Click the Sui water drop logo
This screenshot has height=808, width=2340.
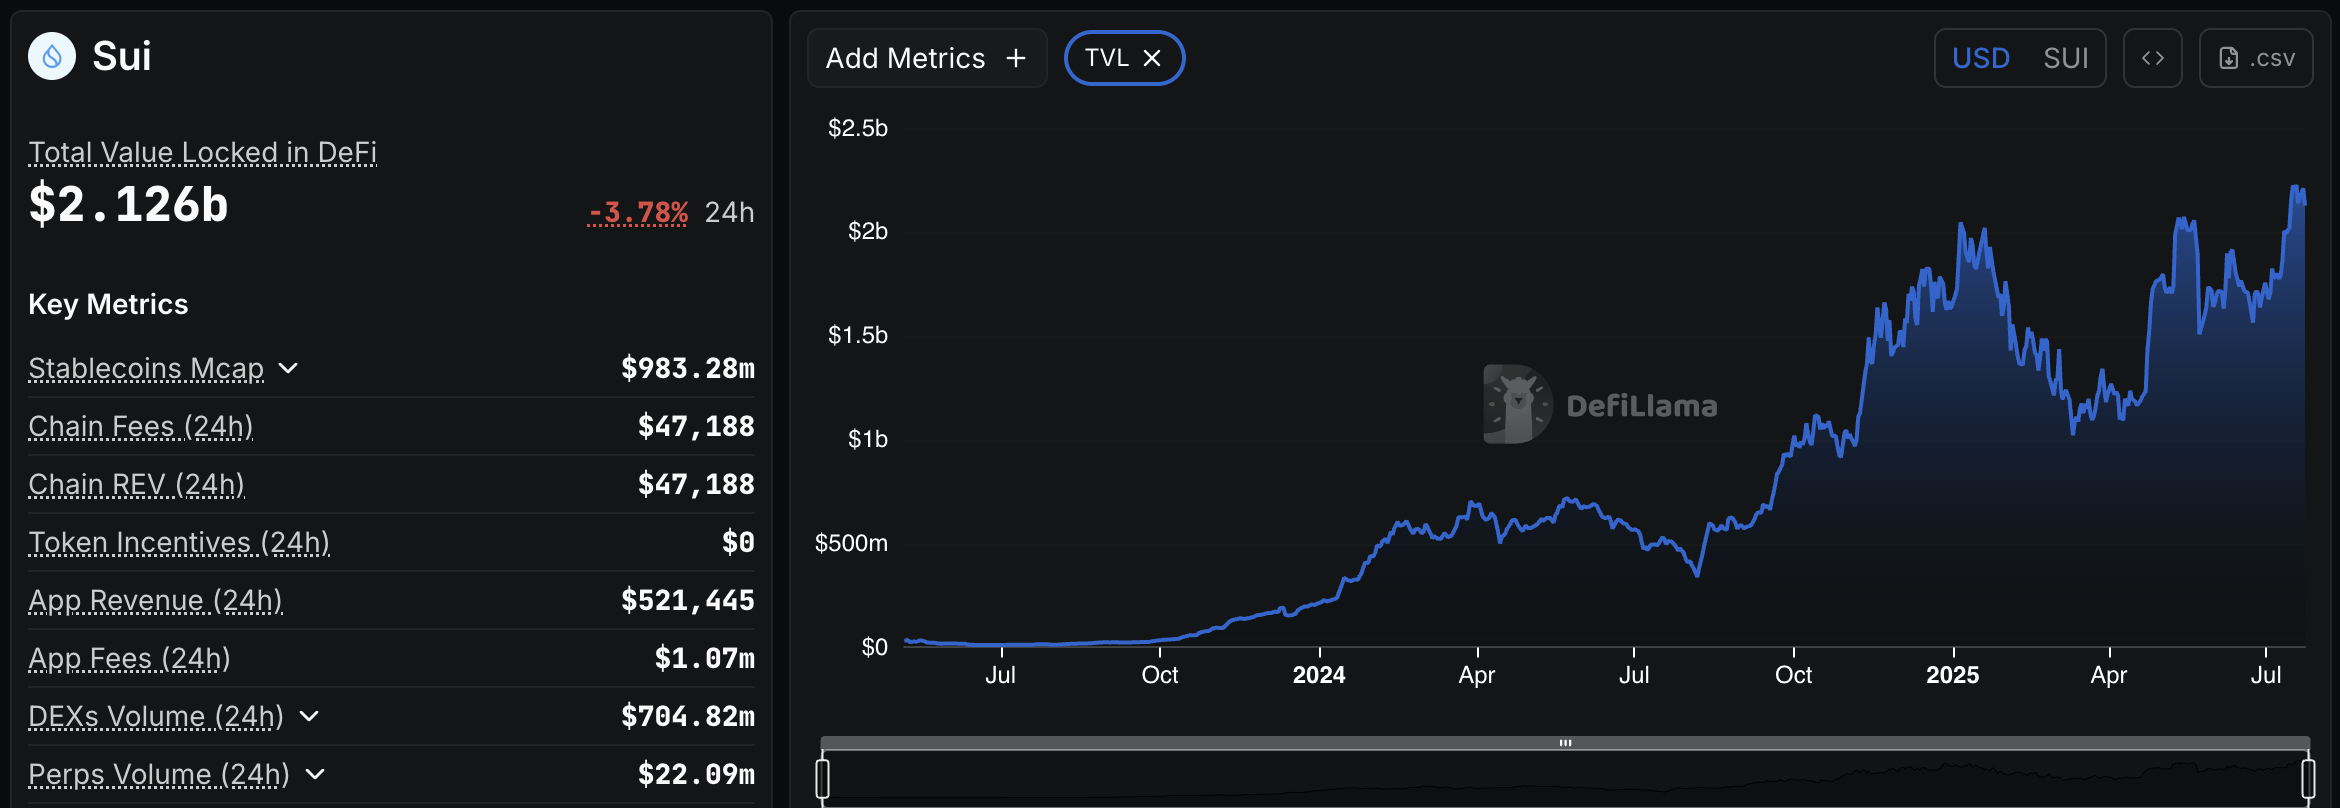[x=52, y=57]
